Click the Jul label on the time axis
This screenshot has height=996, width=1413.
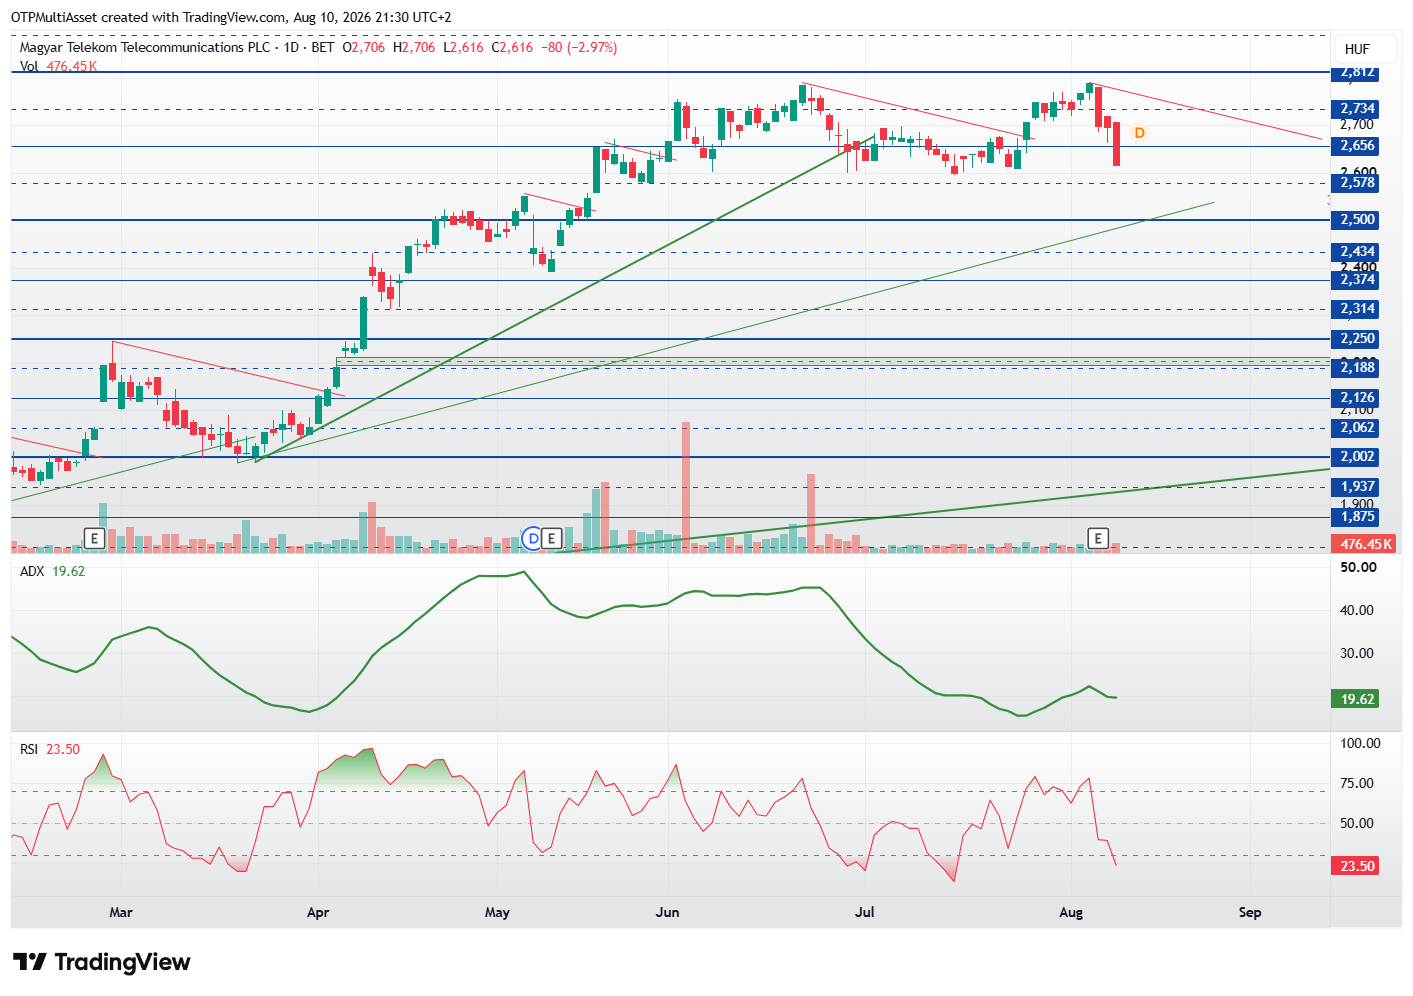[865, 912]
